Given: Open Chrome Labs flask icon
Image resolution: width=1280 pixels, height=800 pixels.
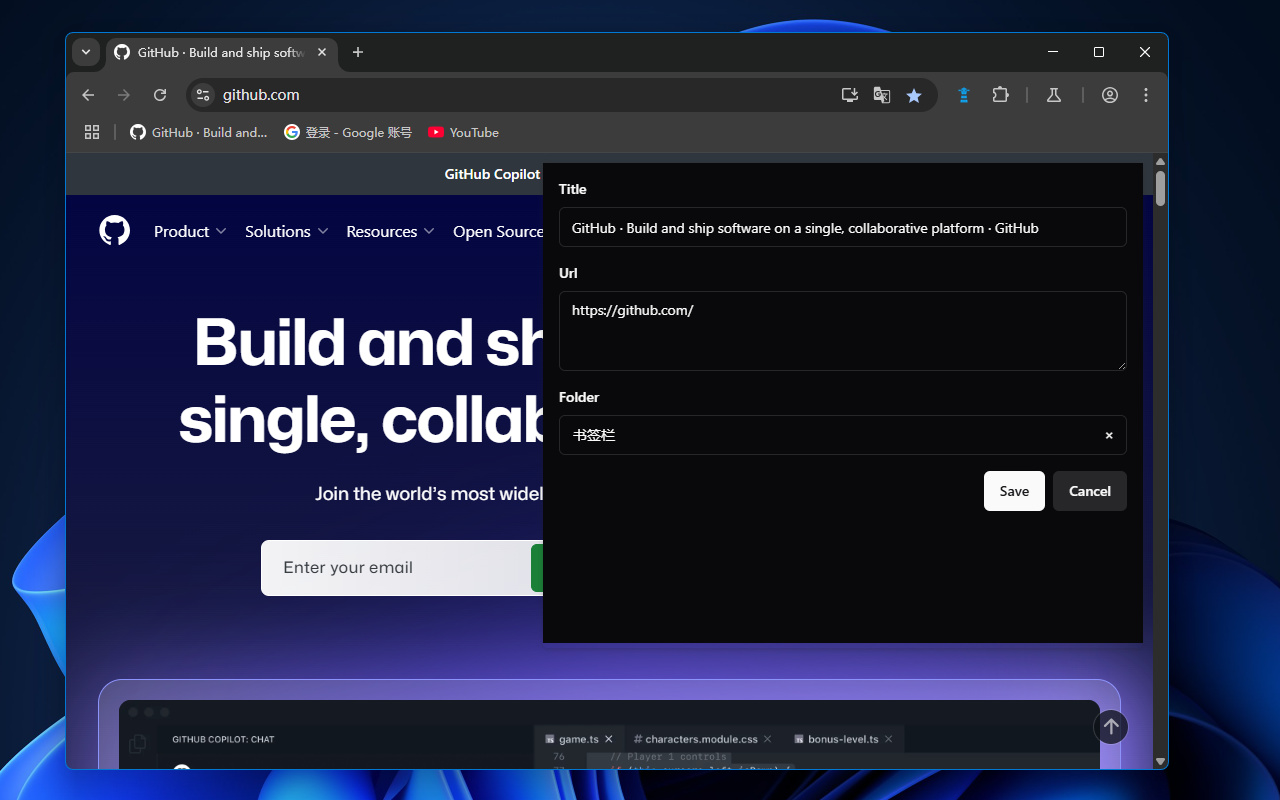Looking at the screenshot, I should 1053,95.
